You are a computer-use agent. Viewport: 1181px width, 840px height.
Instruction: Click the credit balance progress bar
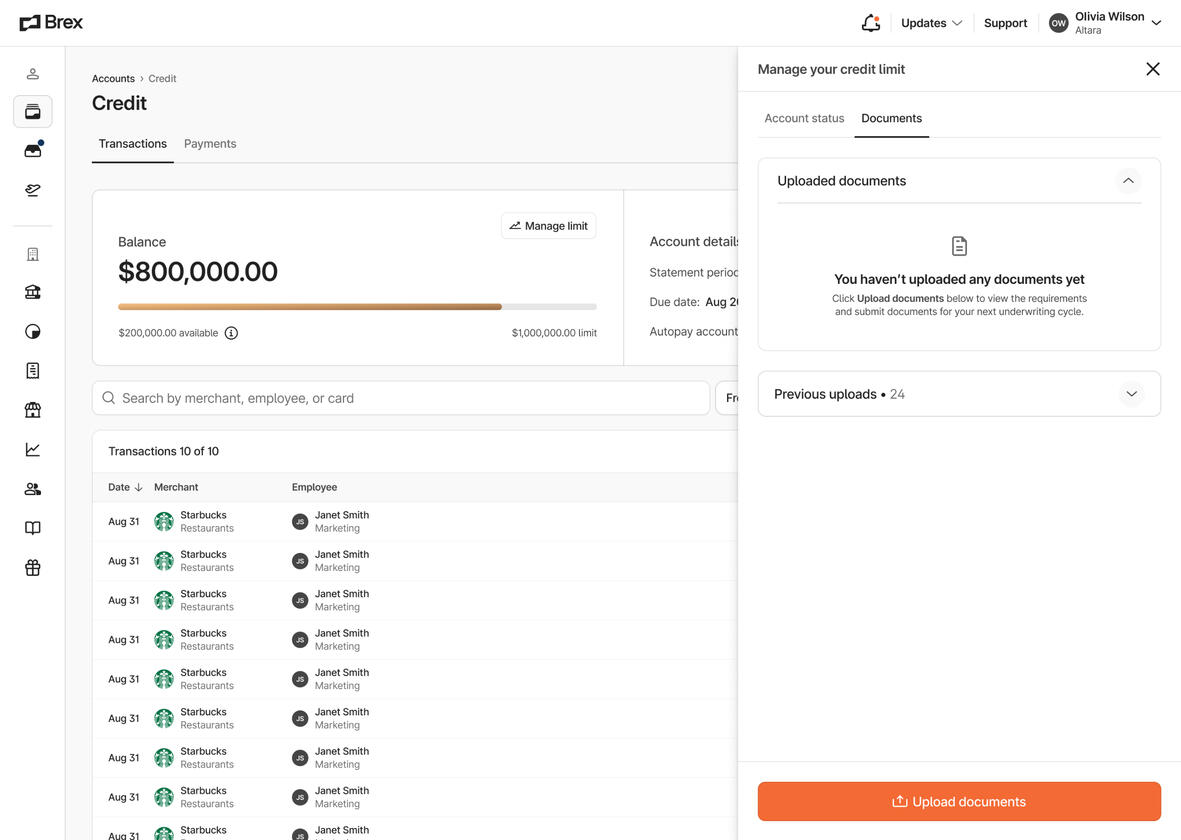358,306
